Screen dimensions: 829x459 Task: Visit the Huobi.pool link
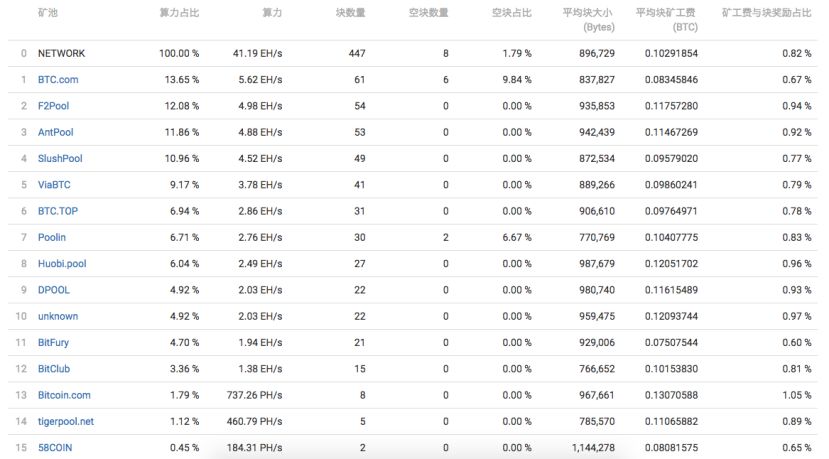point(62,263)
